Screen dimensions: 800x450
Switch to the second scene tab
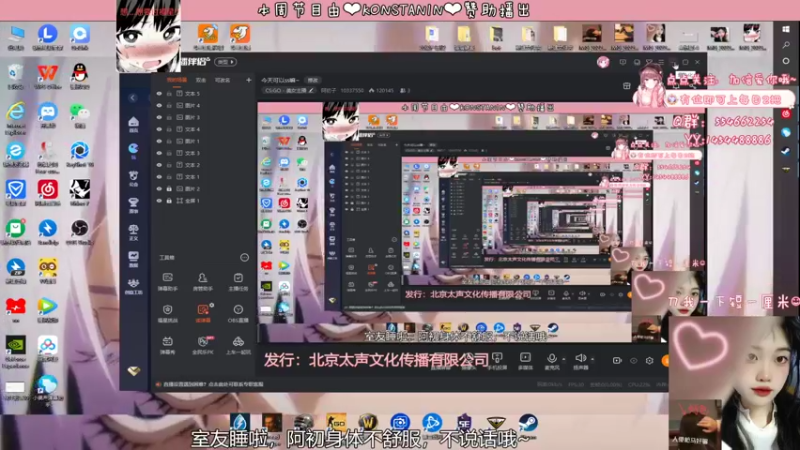[x=201, y=80]
